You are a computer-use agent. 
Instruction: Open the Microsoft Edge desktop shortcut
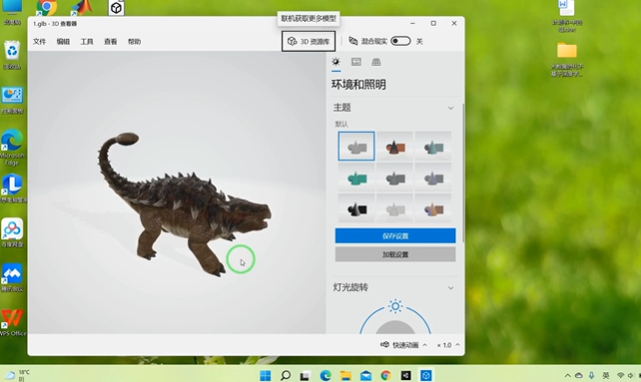[12, 147]
